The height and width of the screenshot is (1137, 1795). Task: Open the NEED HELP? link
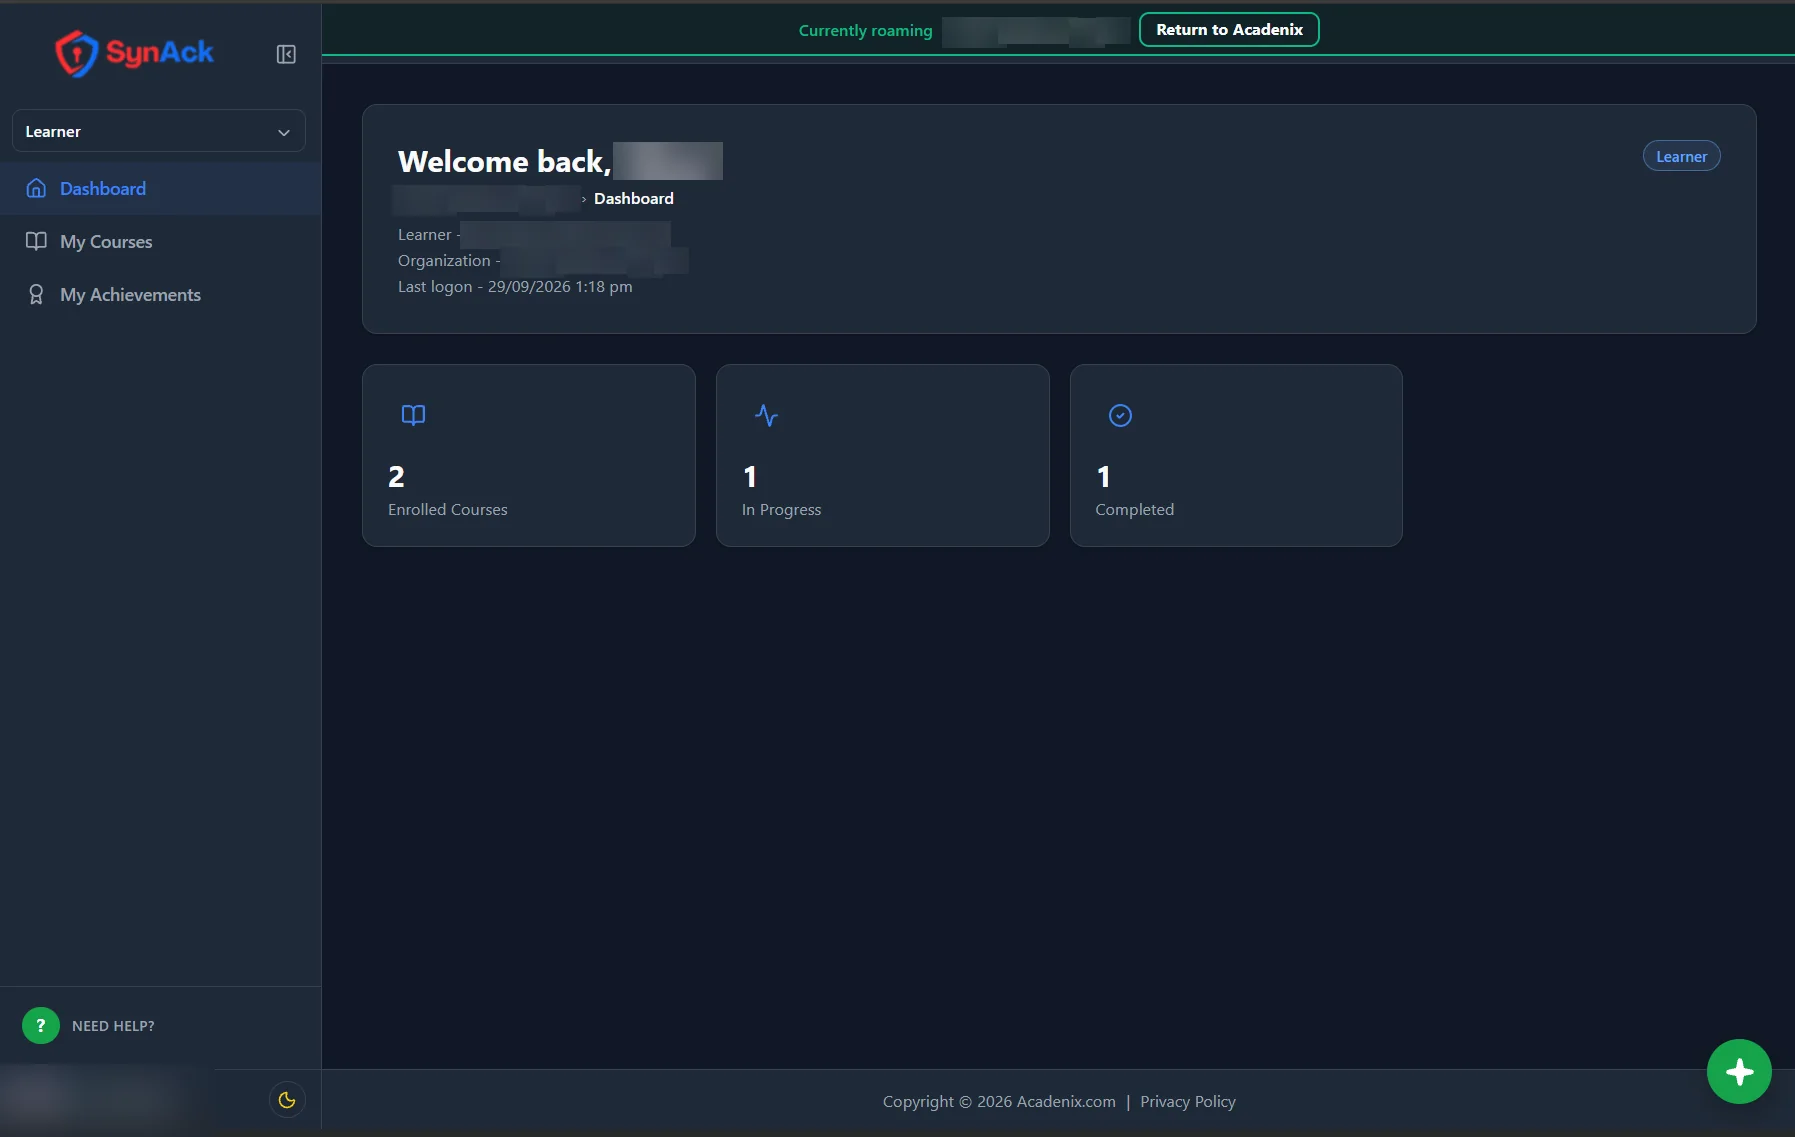(113, 1026)
